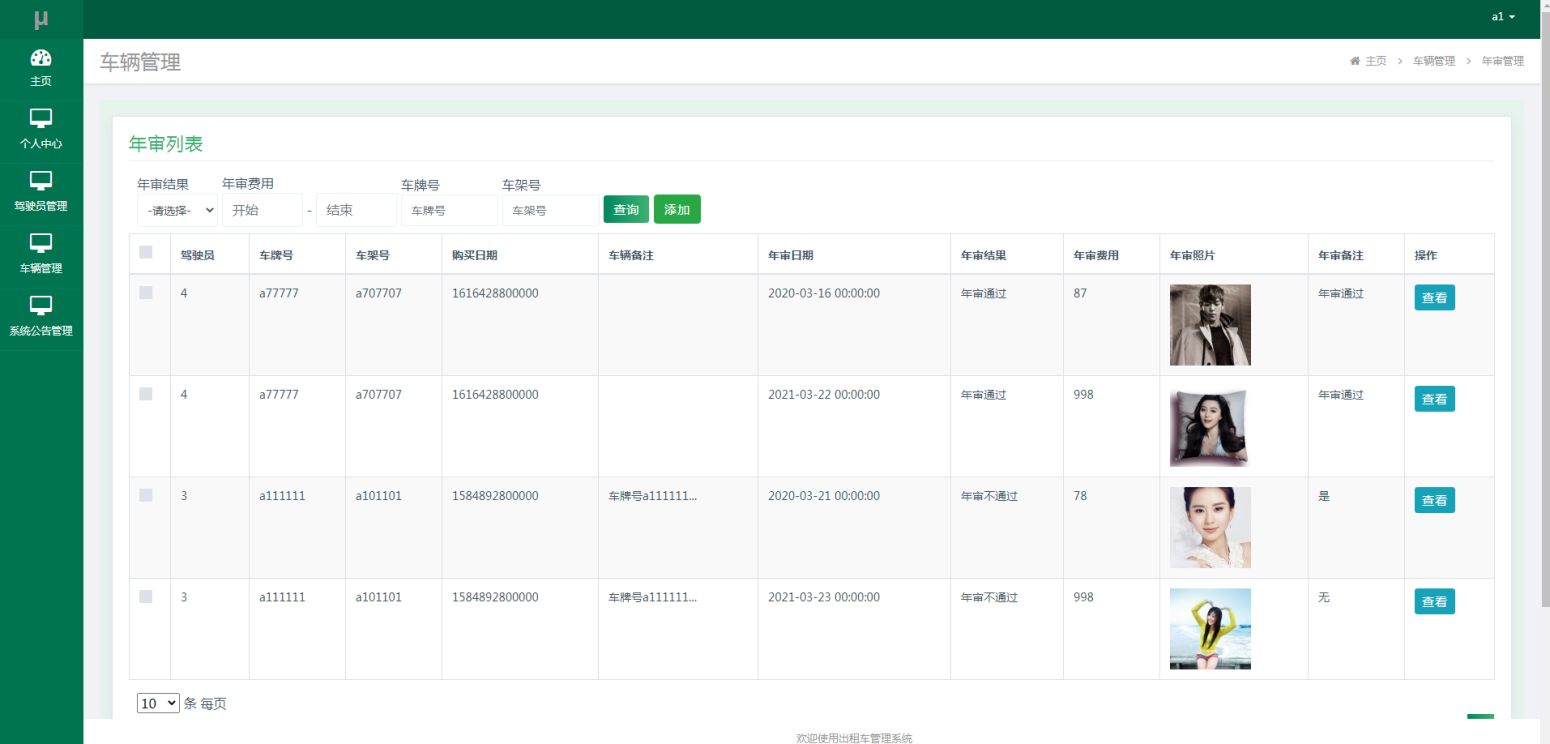Open the 年审照片 thumbnail in 2021-03-23 row
The image size is (1550, 744).
(1210, 628)
